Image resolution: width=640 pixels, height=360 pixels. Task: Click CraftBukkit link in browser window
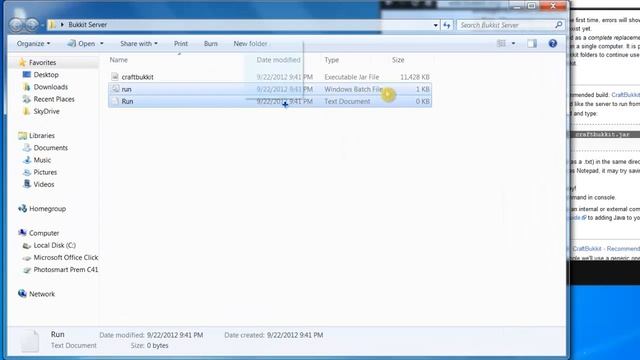(x=625, y=95)
